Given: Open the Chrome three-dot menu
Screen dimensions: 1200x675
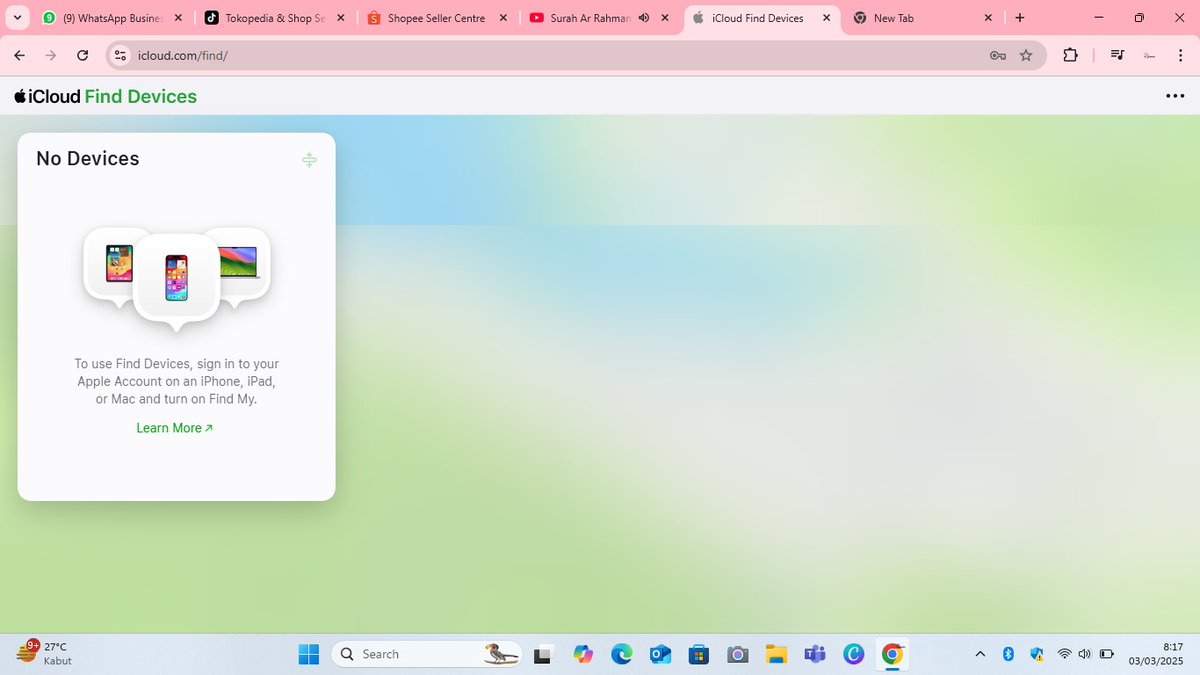Looking at the screenshot, I should tap(1180, 55).
